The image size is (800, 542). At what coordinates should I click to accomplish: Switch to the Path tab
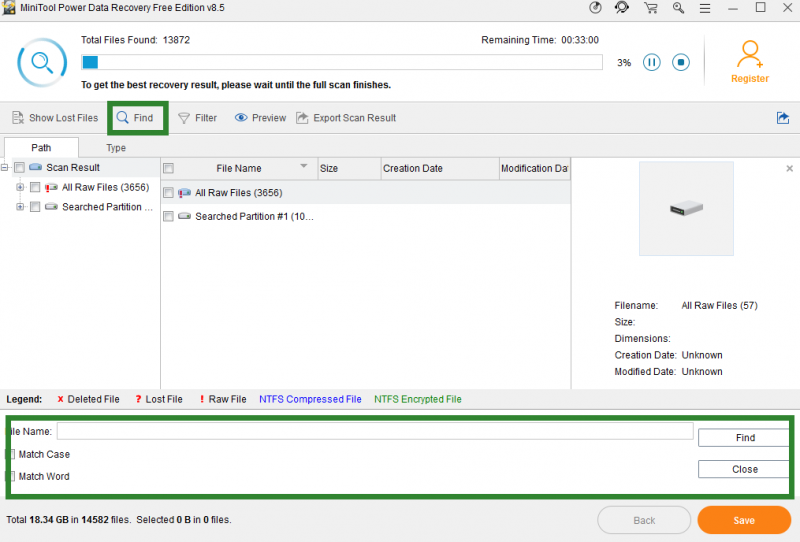41,147
